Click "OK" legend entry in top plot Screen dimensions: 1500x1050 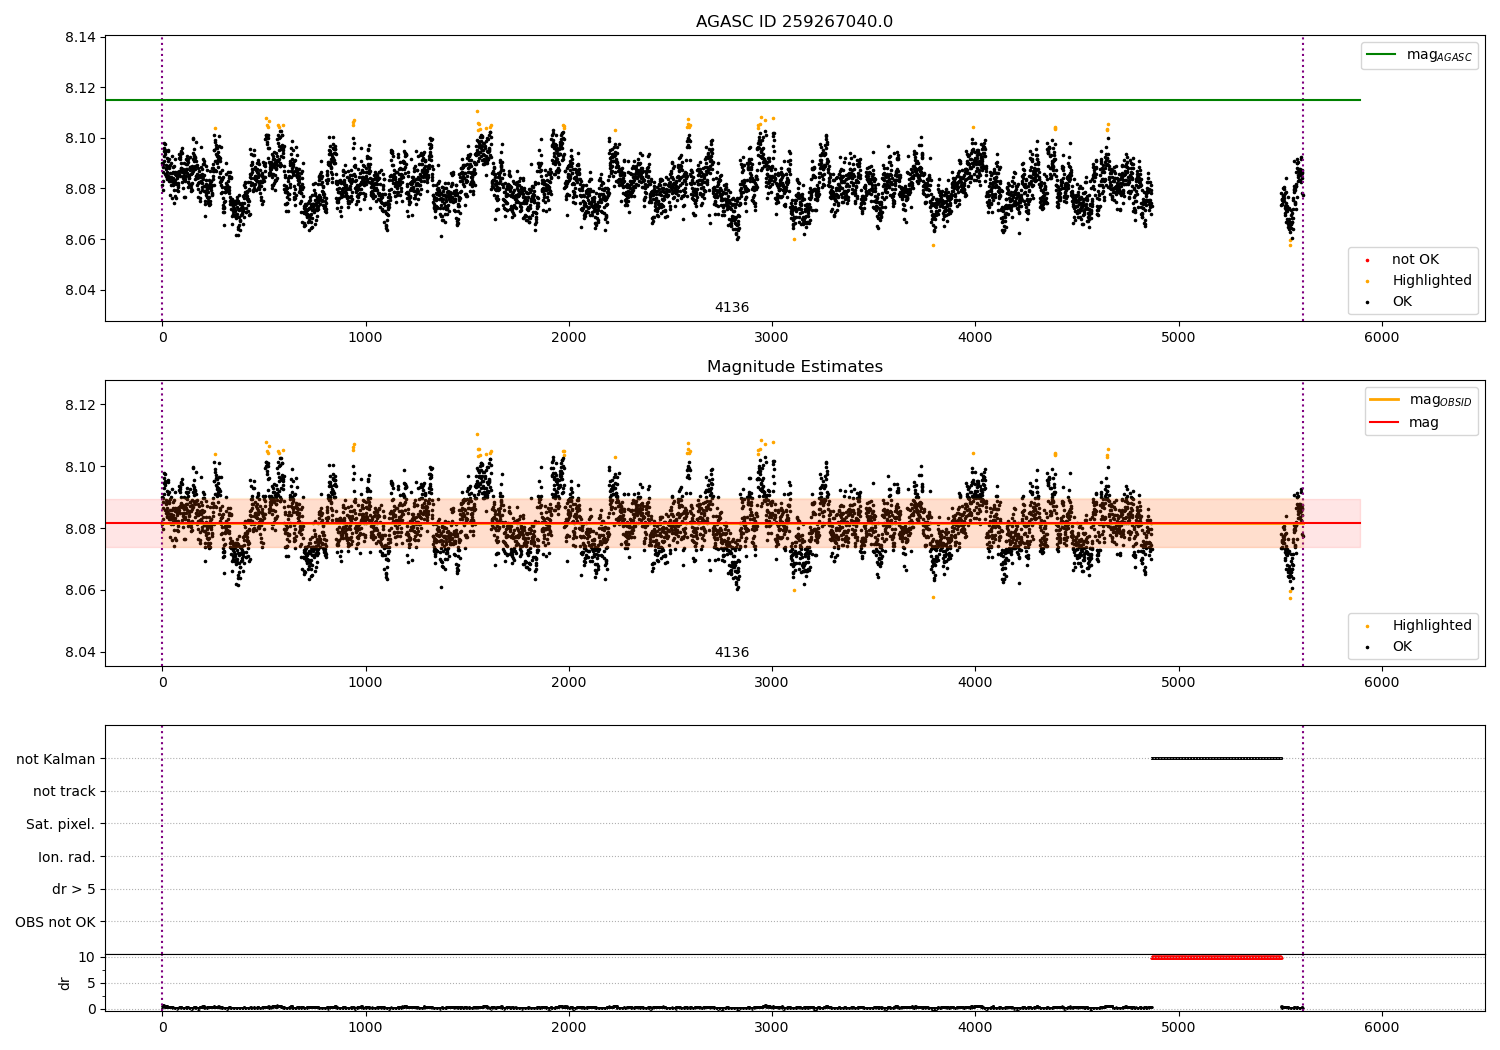pos(1402,302)
